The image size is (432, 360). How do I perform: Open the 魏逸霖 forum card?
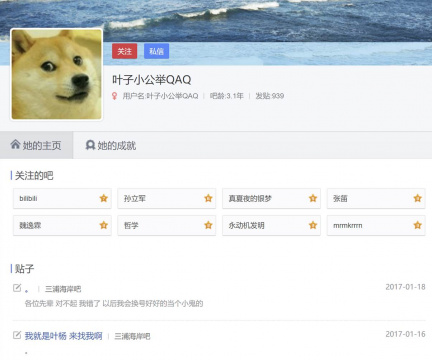[x=62, y=225]
